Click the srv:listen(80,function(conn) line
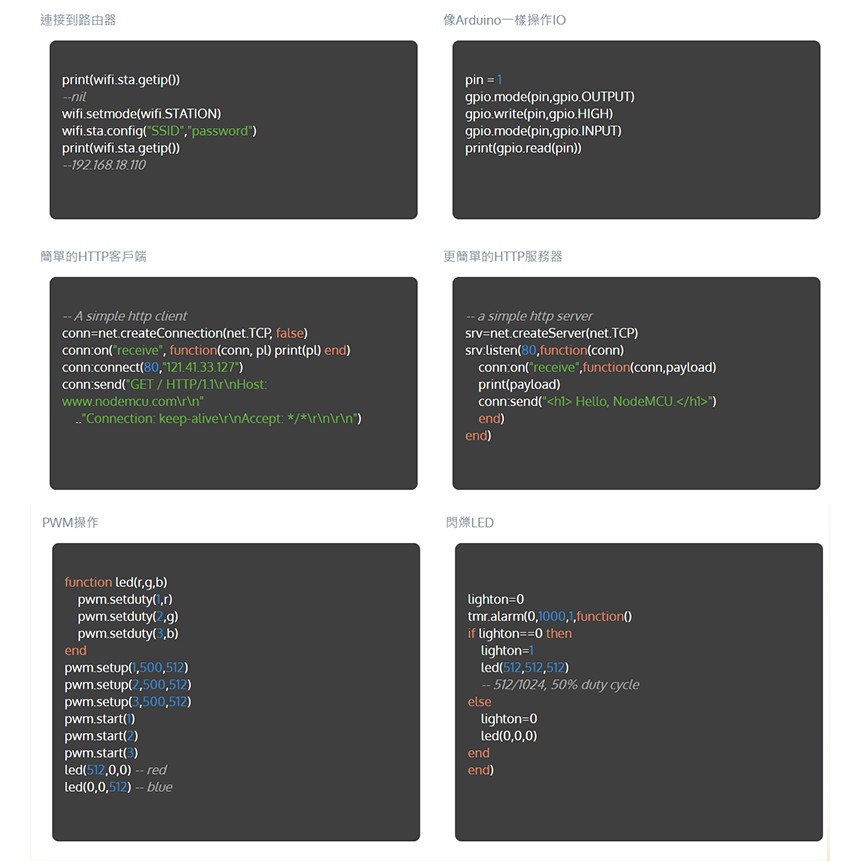 [x=544, y=350]
